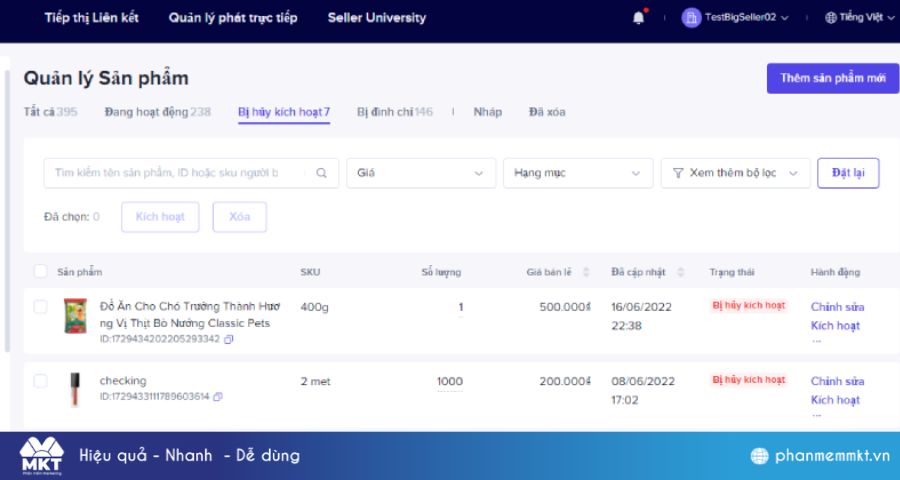Switch to the Đang hoạt động tab
Viewport: 900px width, 480px height.
pyautogui.click(x=158, y=112)
